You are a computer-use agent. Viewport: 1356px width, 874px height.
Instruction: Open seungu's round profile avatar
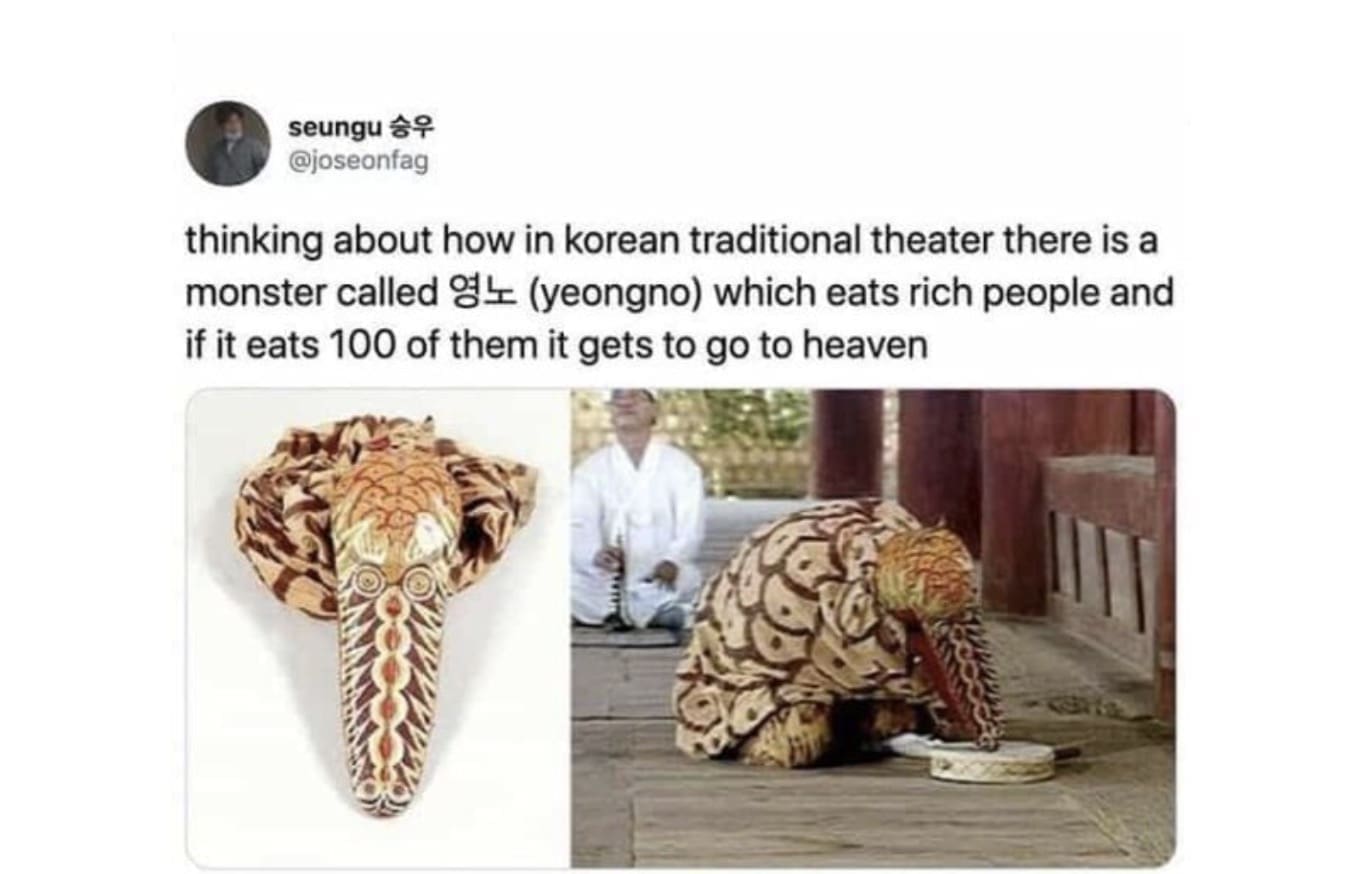point(228,143)
